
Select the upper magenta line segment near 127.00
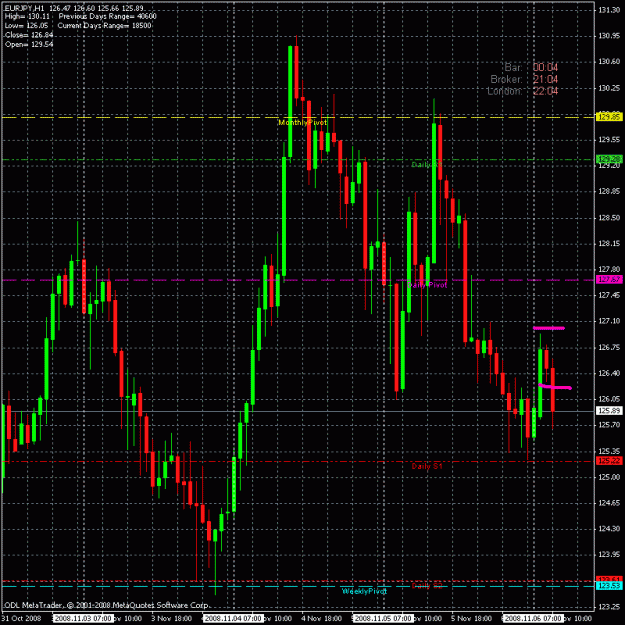[549, 328]
